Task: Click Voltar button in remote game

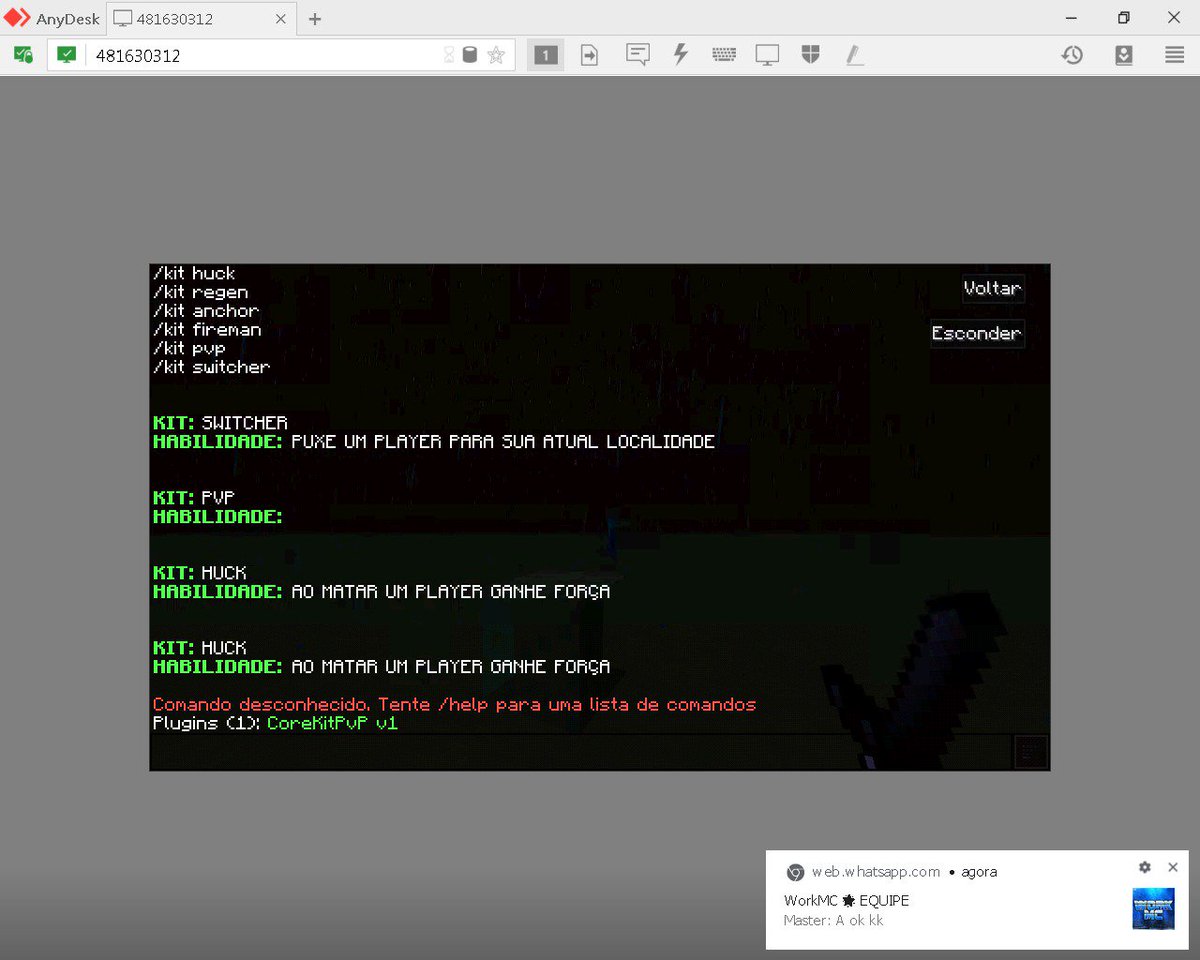Action: coord(993,288)
